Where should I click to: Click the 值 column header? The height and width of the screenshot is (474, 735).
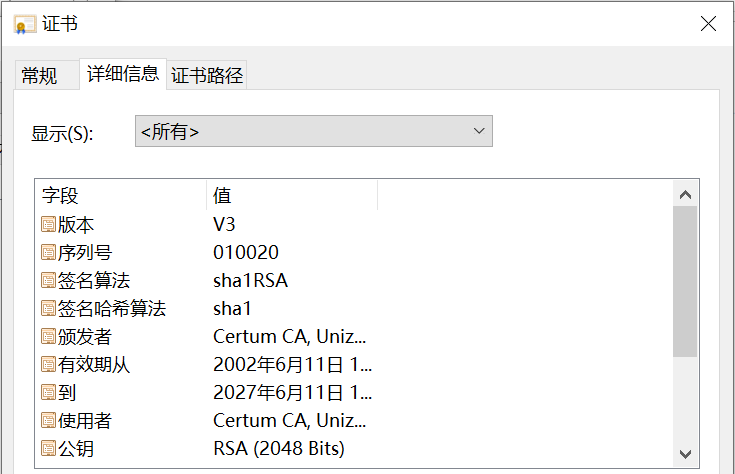coord(292,196)
